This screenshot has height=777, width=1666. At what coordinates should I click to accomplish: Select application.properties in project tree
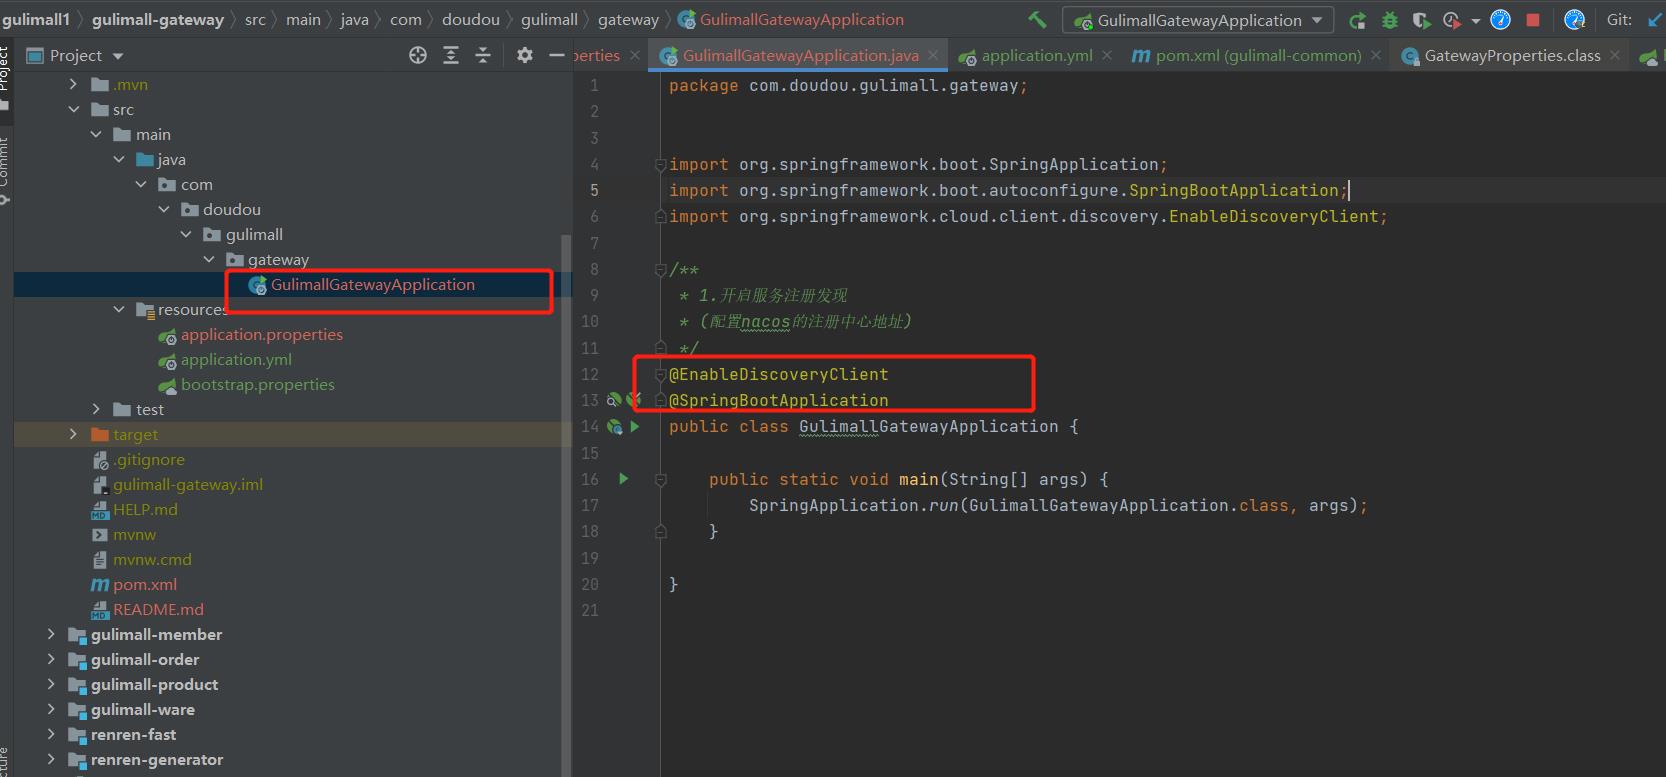[x=261, y=335]
